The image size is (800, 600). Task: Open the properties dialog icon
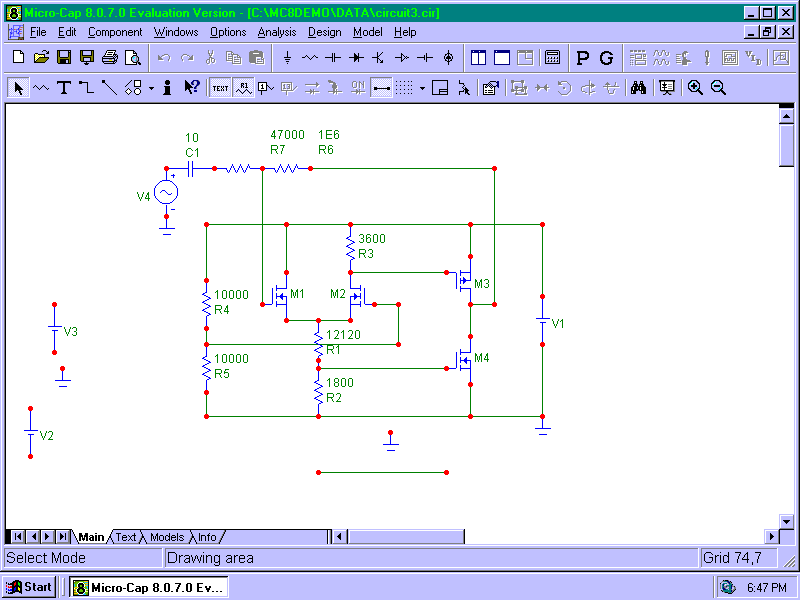[491, 88]
